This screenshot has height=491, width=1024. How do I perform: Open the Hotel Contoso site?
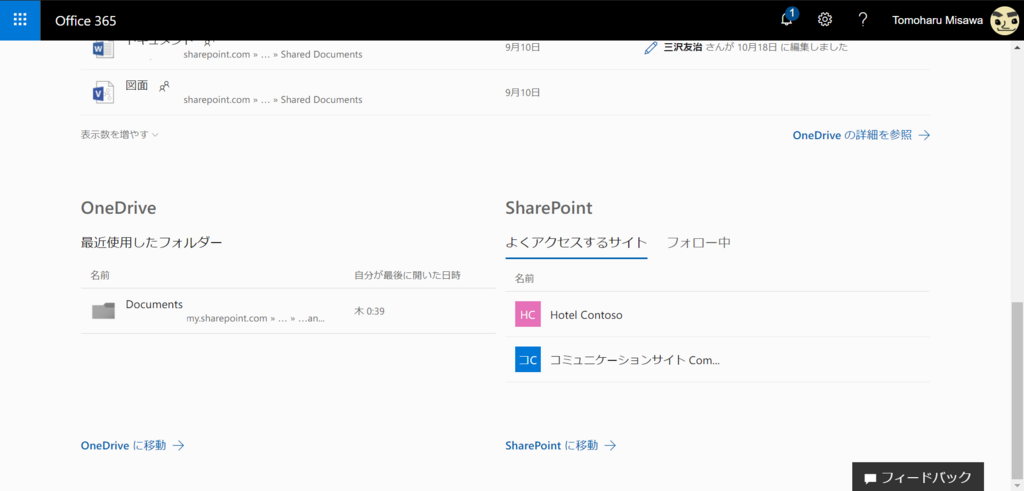click(x=586, y=315)
